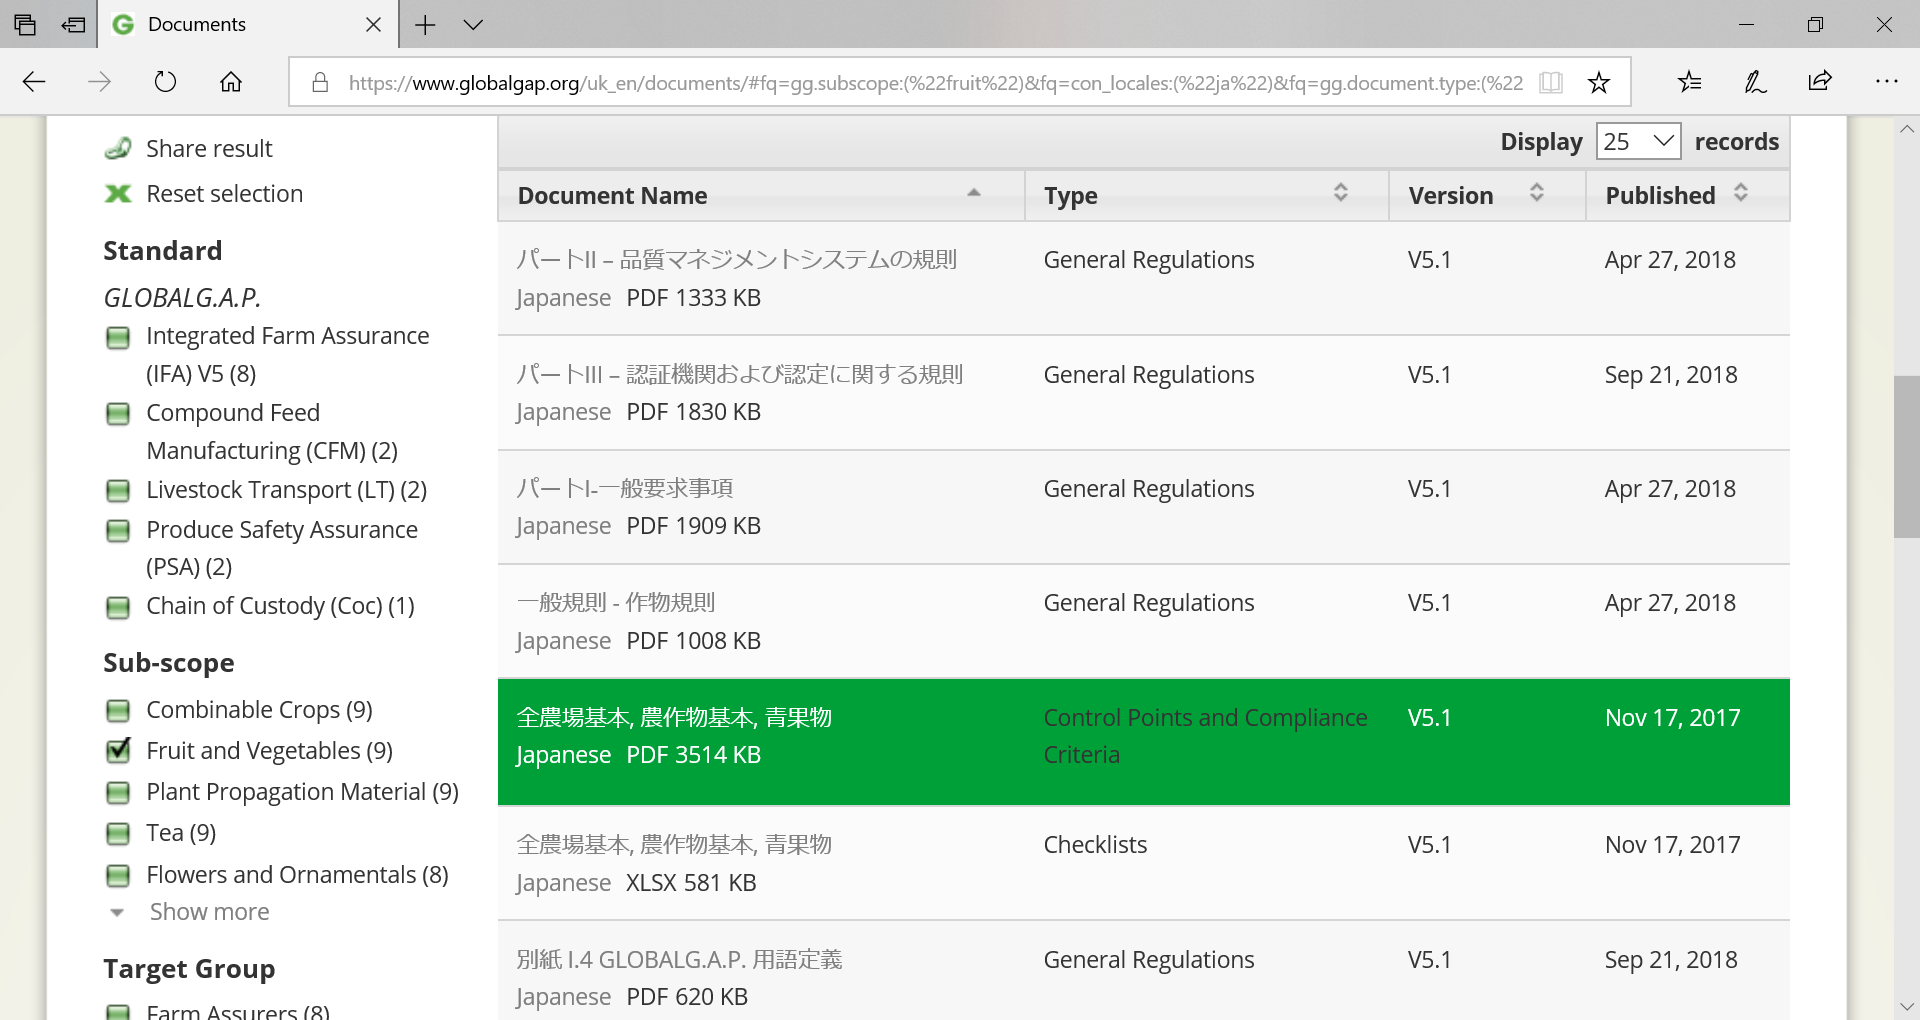Close the Documents tab
Screen dimensions: 1920x1020
373,25
